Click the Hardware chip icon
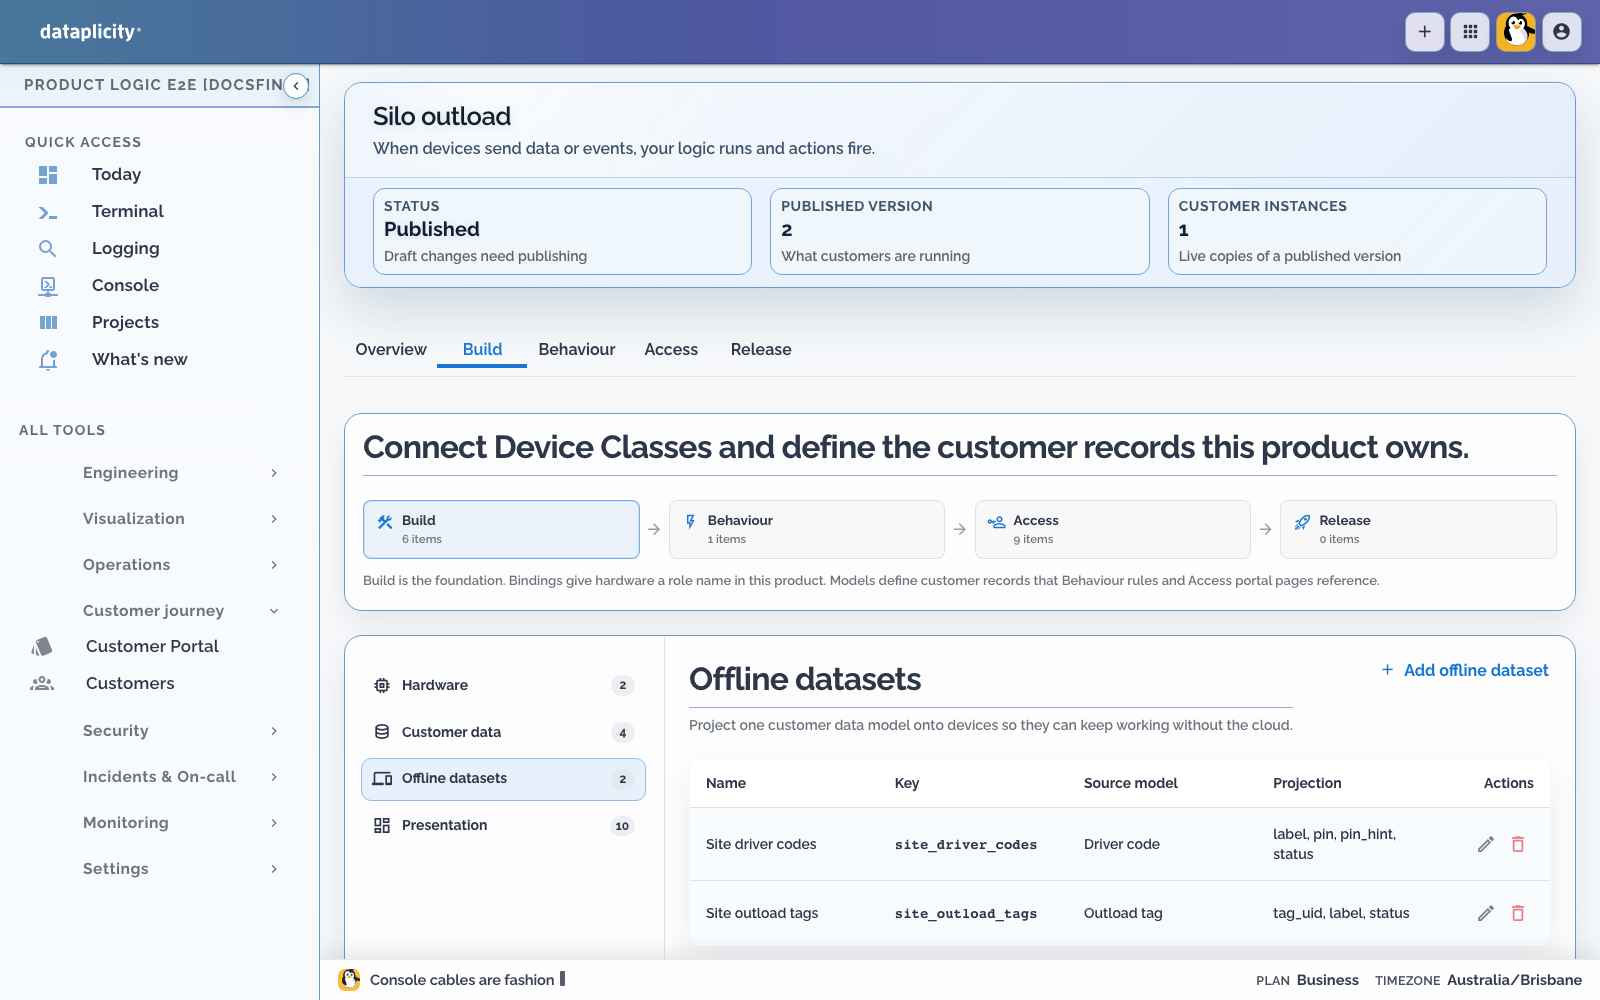The image size is (1600, 1000). (x=382, y=686)
